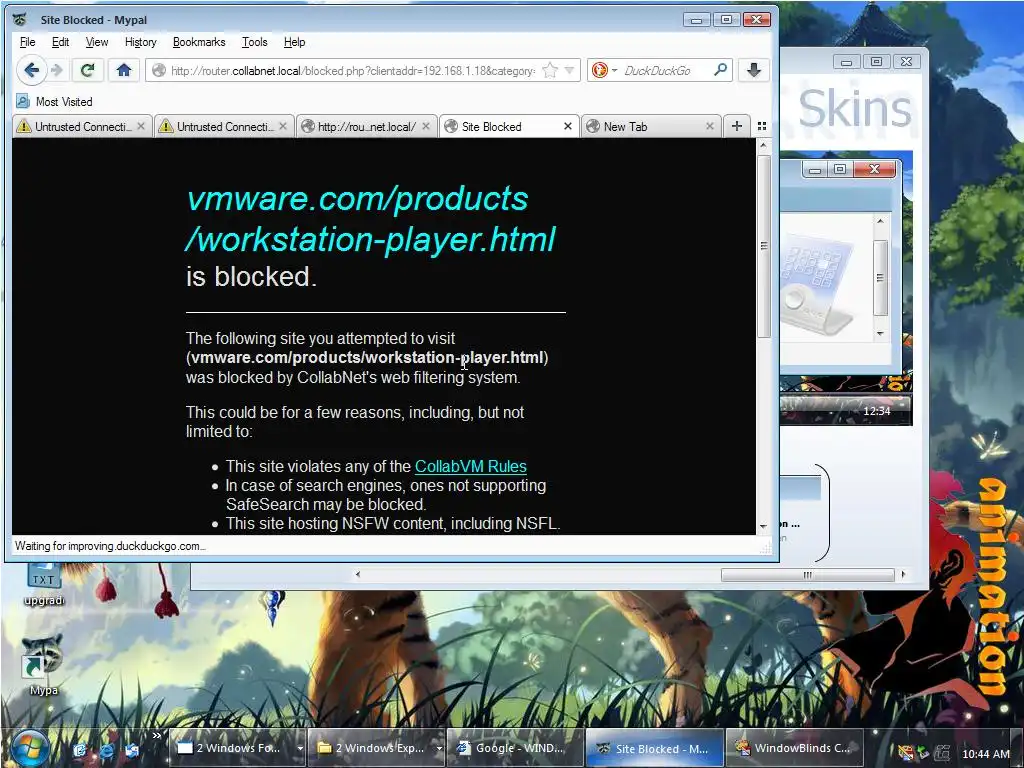The height and width of the screenshot is (768, 1024).
Task: Click the background window horizontal scrollbar thumb
Action: pos(807,575)
